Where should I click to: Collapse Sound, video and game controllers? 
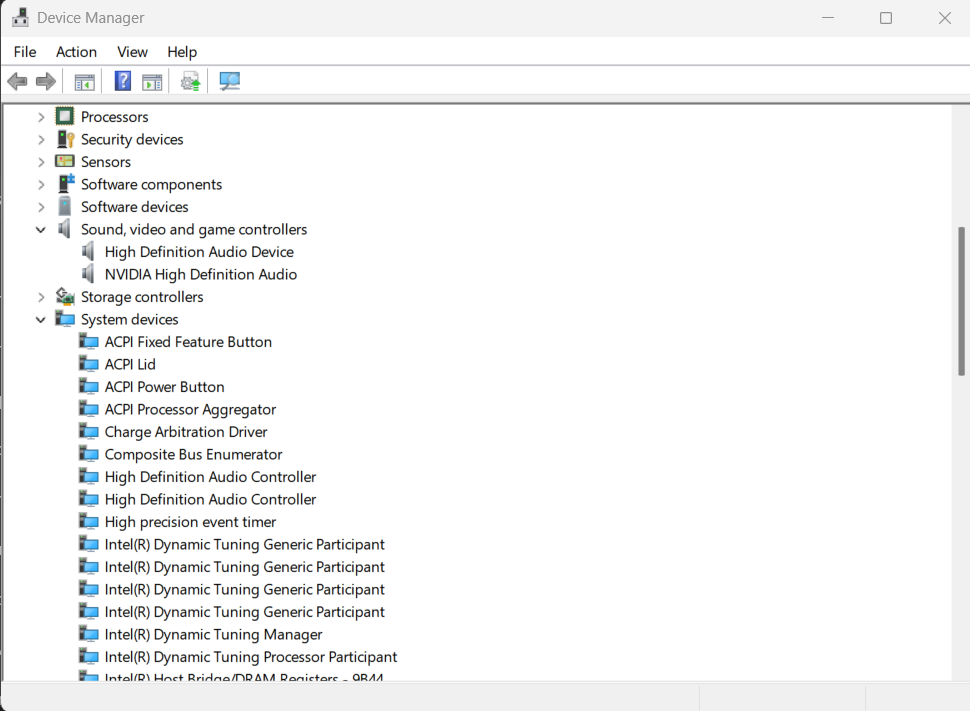[x=41, y=230]
